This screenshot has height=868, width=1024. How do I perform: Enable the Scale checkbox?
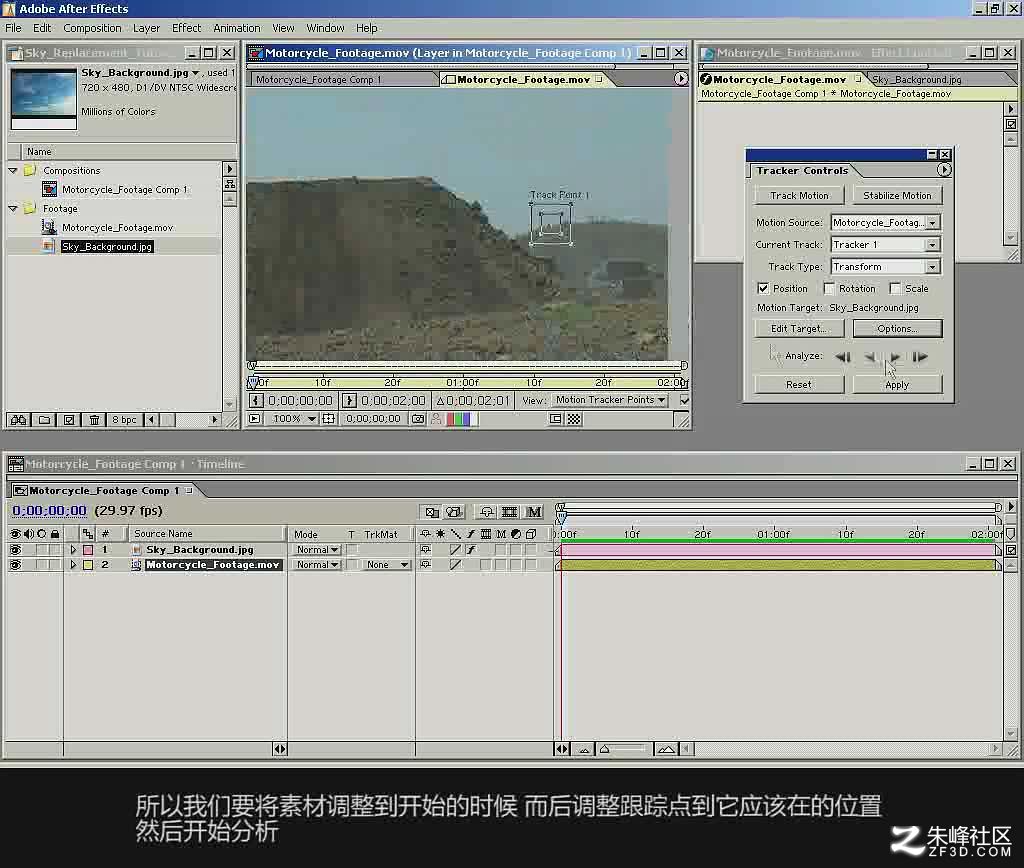895,288
